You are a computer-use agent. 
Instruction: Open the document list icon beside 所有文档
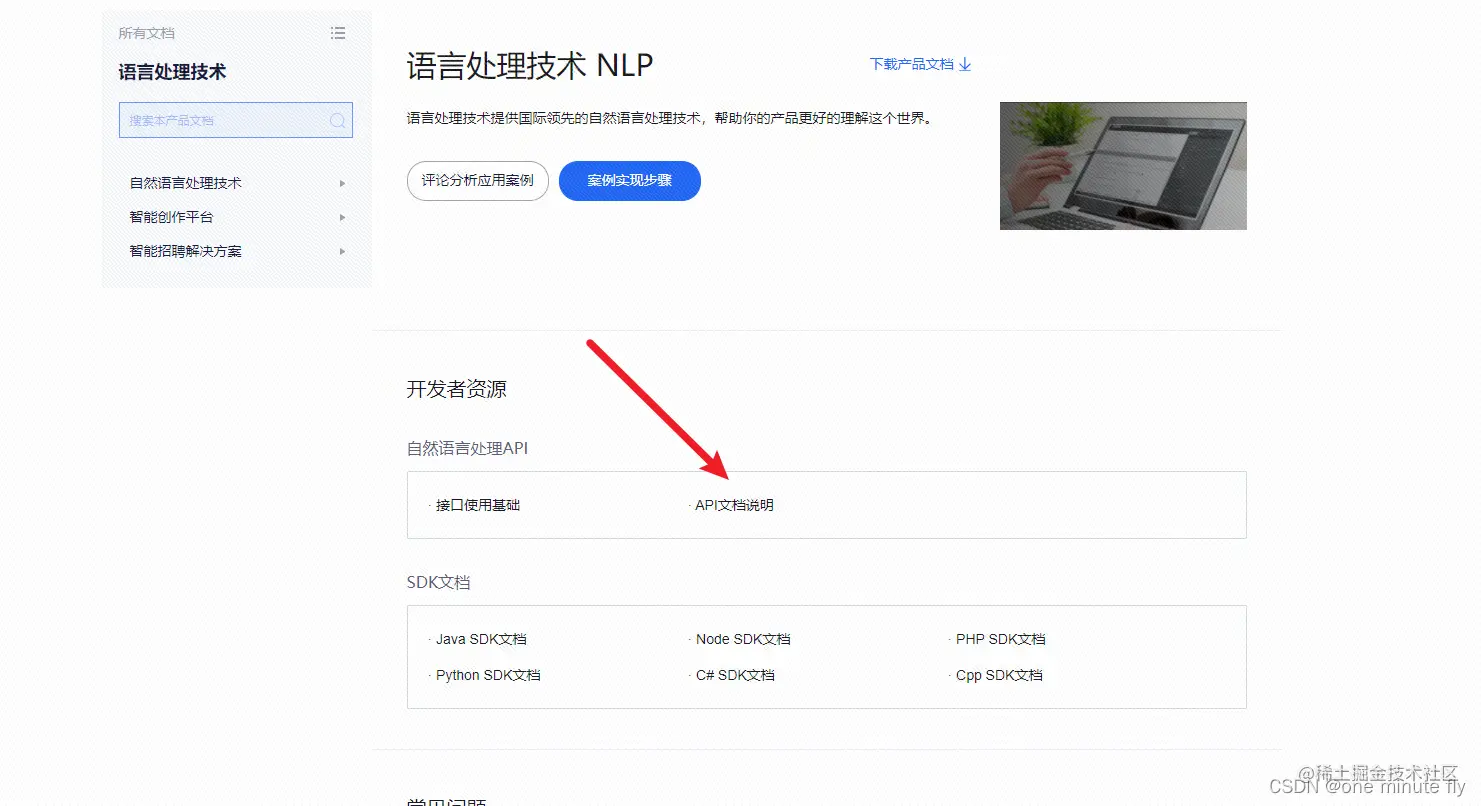(338, 32)
